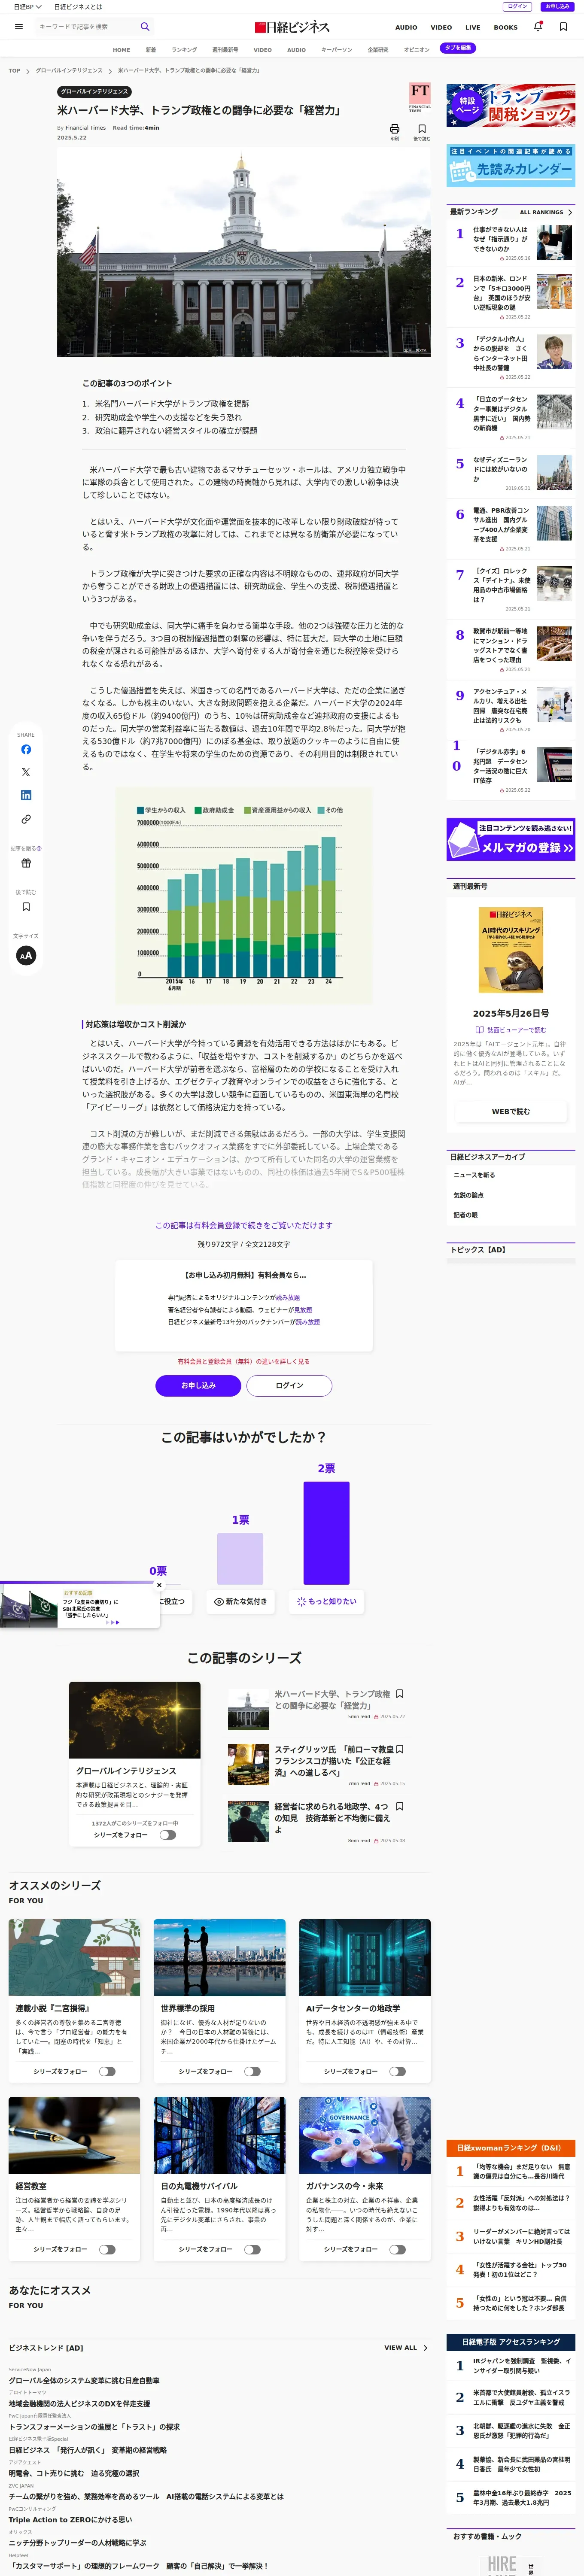Bookmark スティグリッツ氏 series article
Viewport: 584px width, 2576px height.
[x=400, y=1749]
